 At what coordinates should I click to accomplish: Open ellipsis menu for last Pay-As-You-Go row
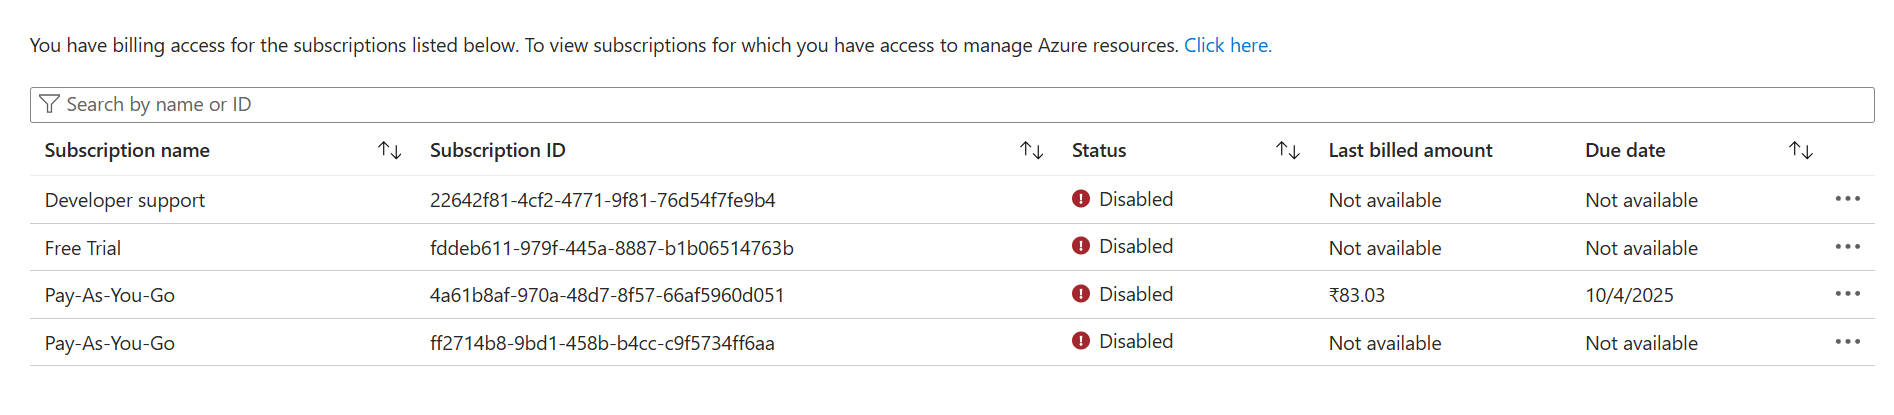tap(1848, 342)
